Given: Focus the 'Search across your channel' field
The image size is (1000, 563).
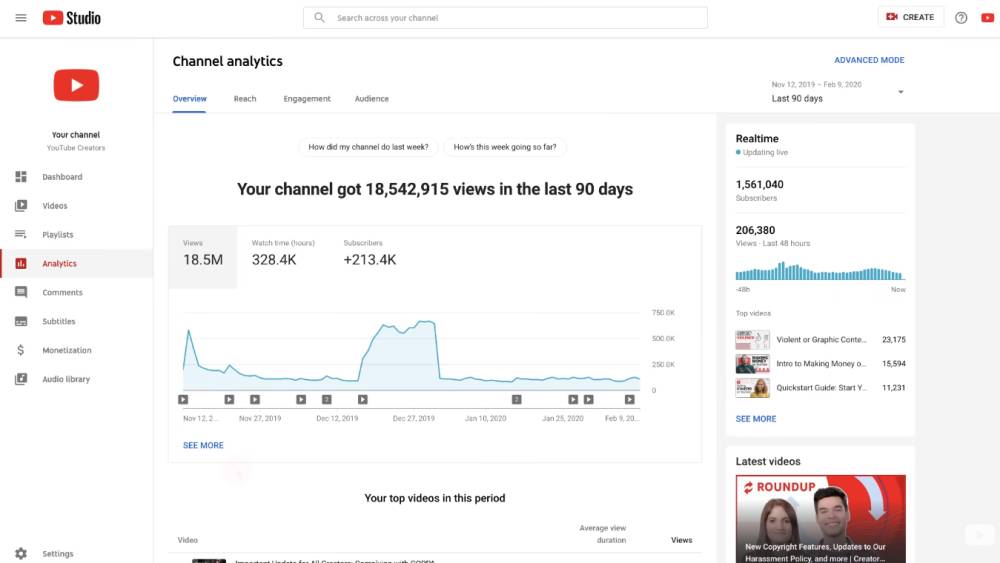Looking at the screenshot, I should coord(505,18).
